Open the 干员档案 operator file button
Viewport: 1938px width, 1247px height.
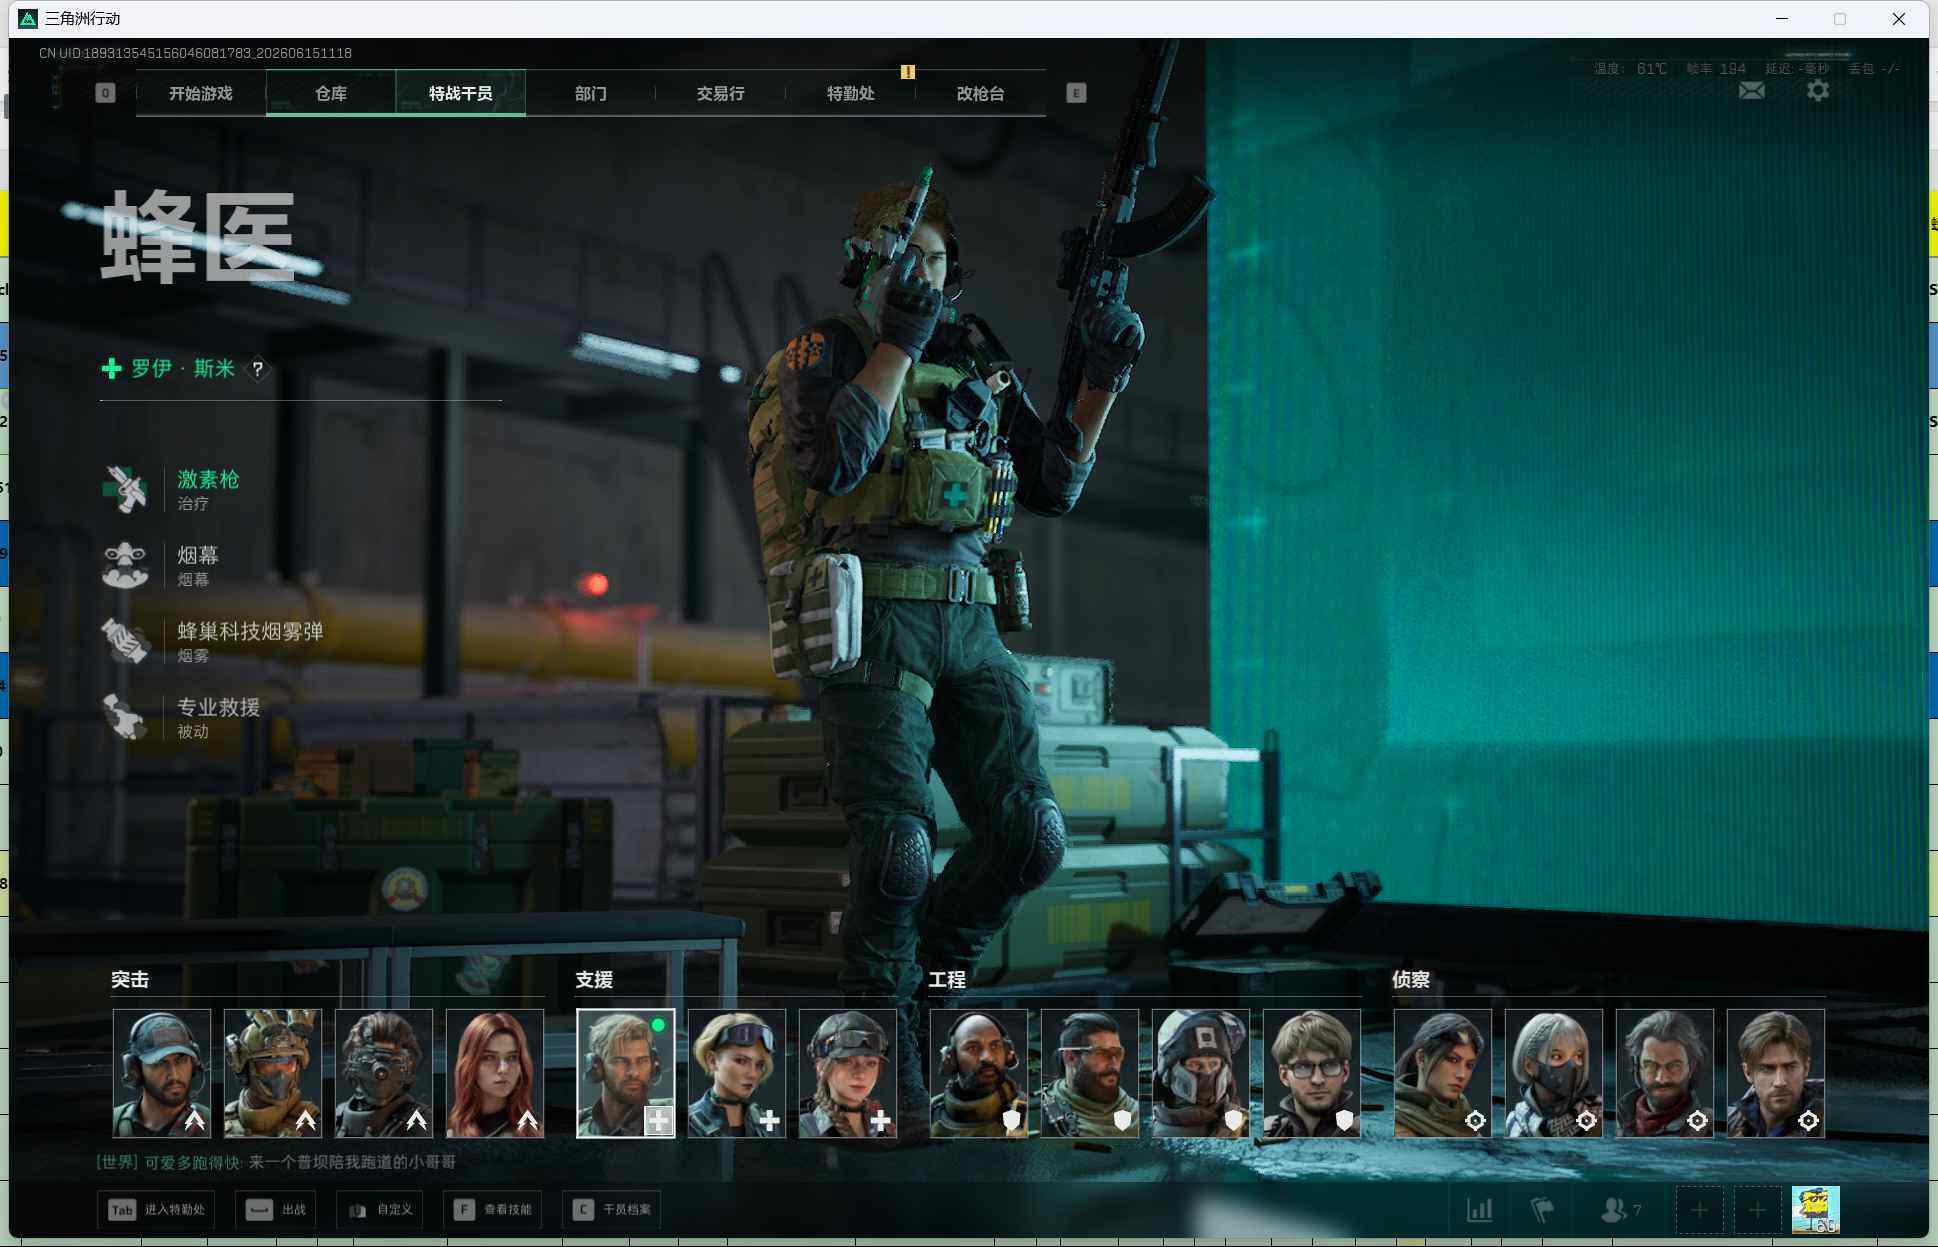(x=612, y=1210)
